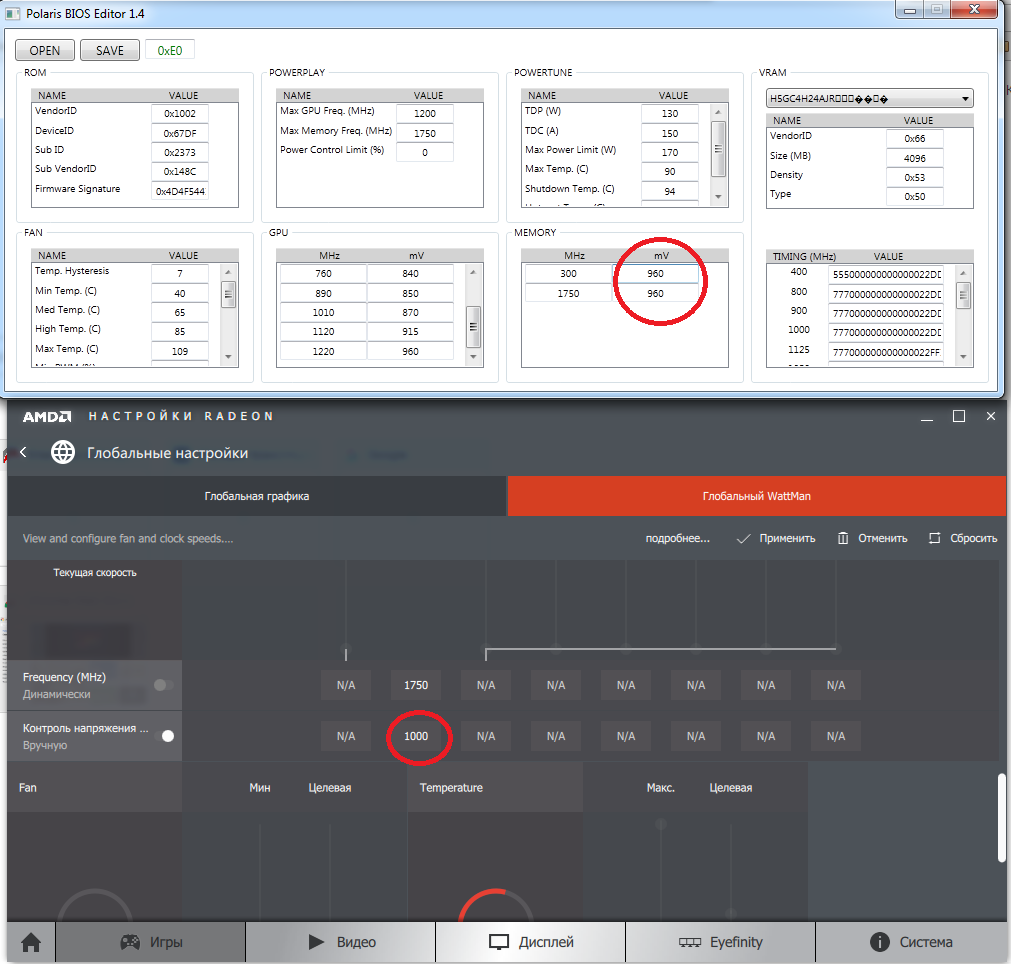The image size is (1011, 964).
Task: Edit the TDP (W) value 130
Action: point(669,113)
